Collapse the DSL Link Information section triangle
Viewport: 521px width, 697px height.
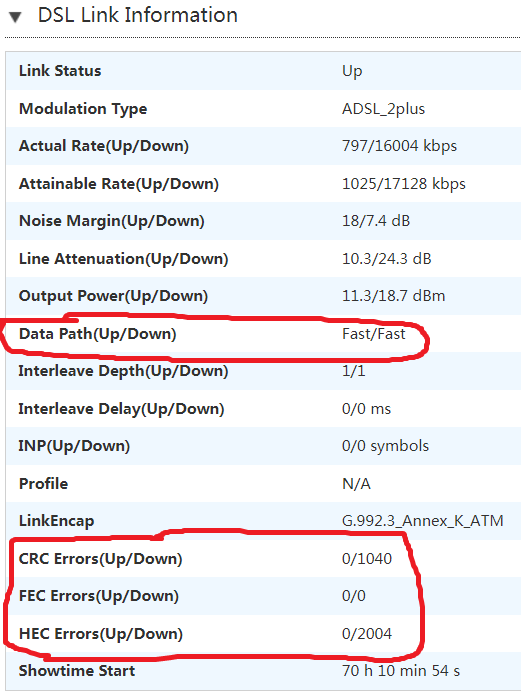tap(15, 17)
